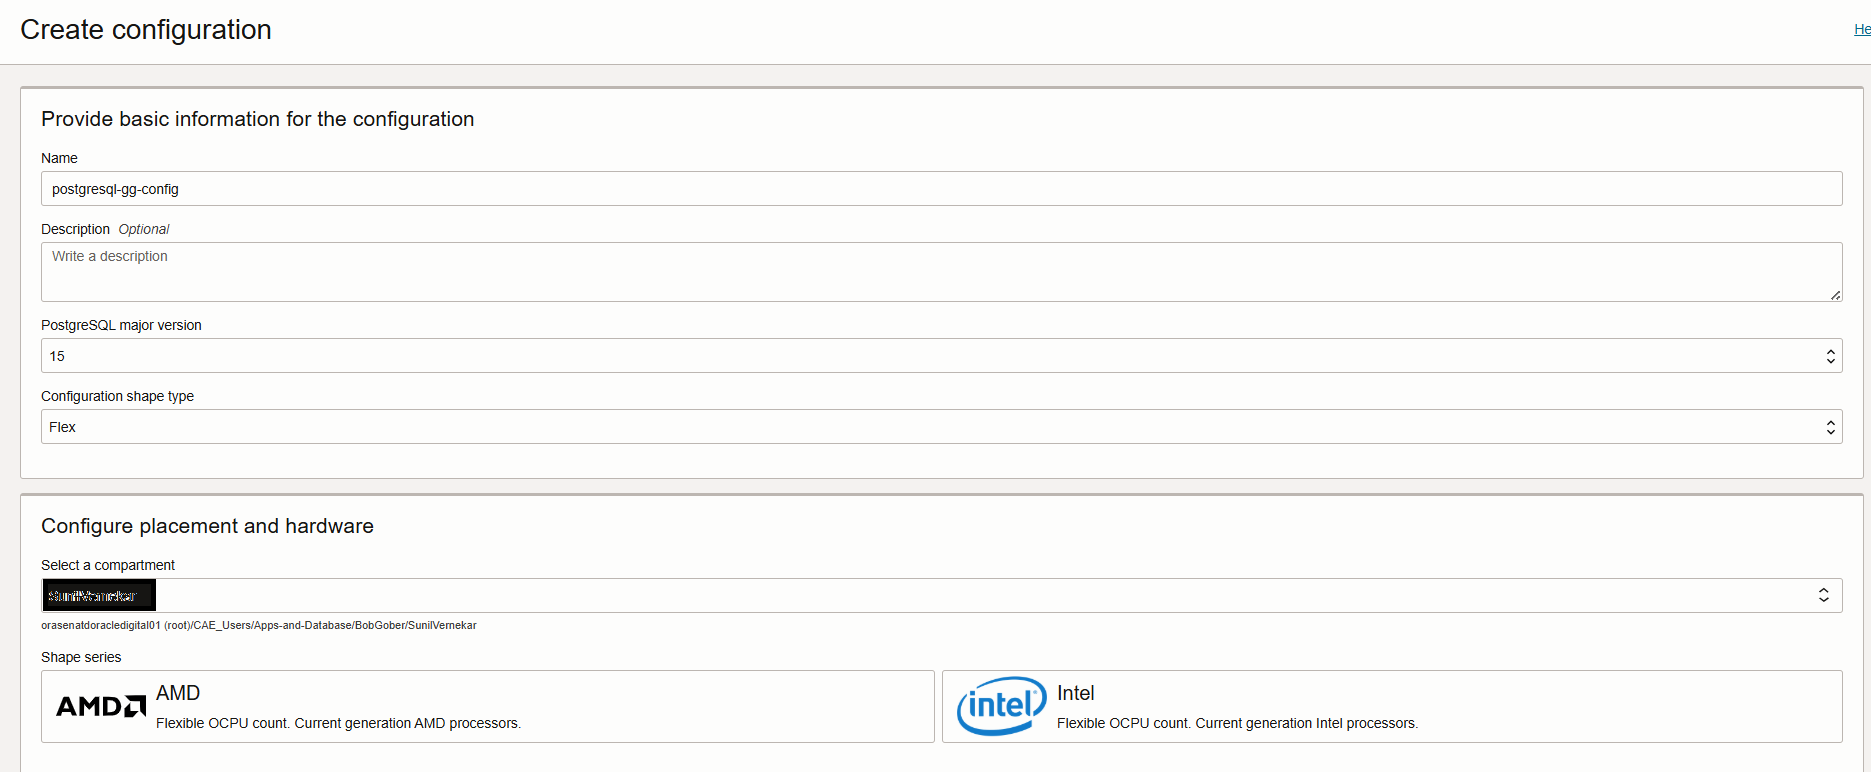The height and width of the screenshot is (772, 1871).
Task: Click the AMD logo icon
Action: click(101, 706)
